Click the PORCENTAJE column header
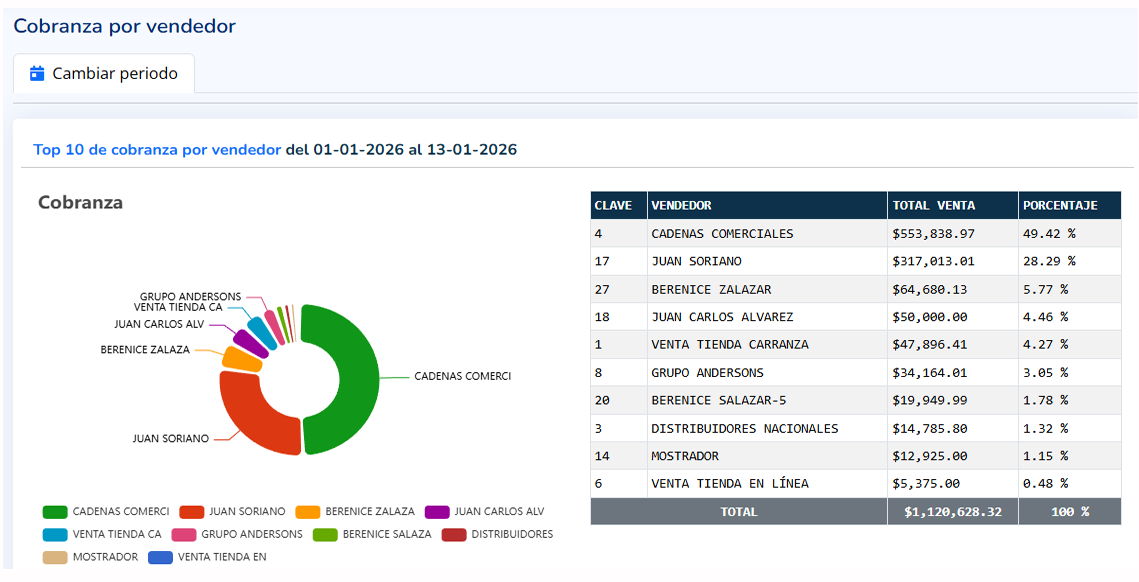1139x582 pixels. pyautogui.click(x=1062, y=205)
